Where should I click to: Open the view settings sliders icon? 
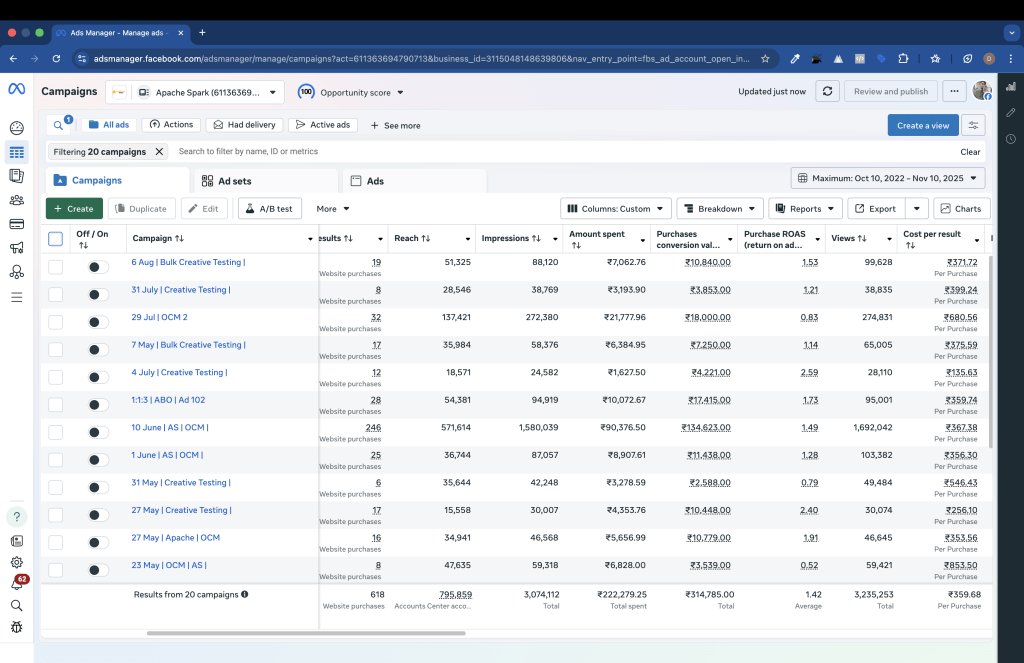972,125
